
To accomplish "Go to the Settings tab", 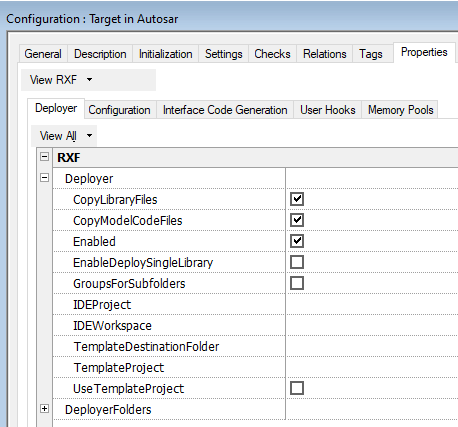I will [x=224, y=54].
